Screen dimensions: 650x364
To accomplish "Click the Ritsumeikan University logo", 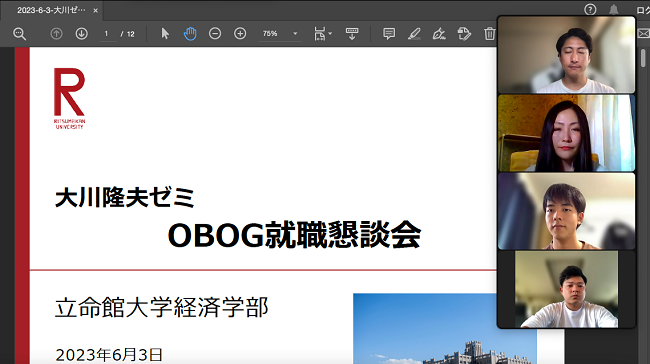I will tap(69, 98).
